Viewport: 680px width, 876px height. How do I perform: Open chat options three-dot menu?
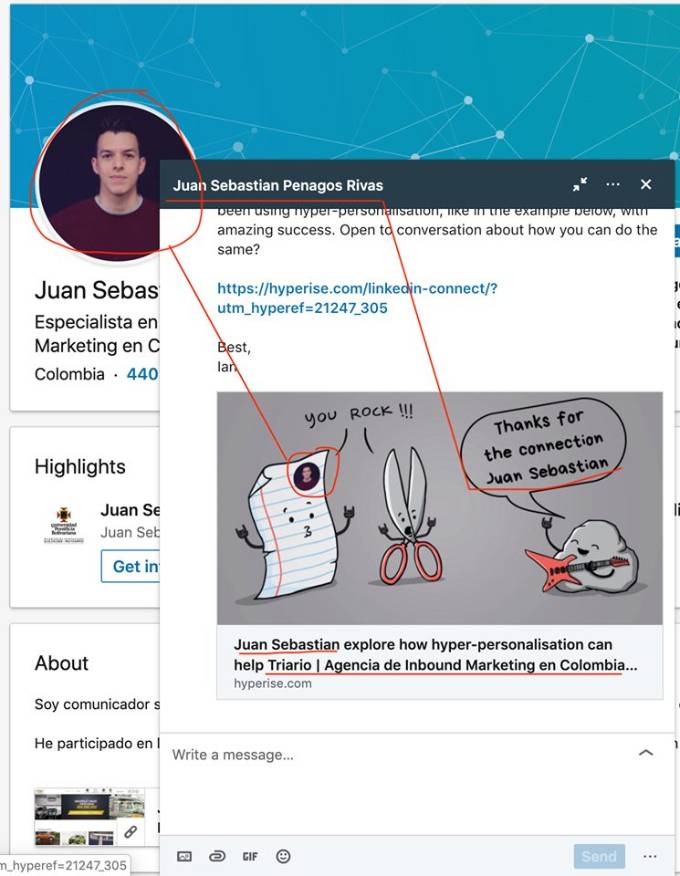[x=613, y=184]
